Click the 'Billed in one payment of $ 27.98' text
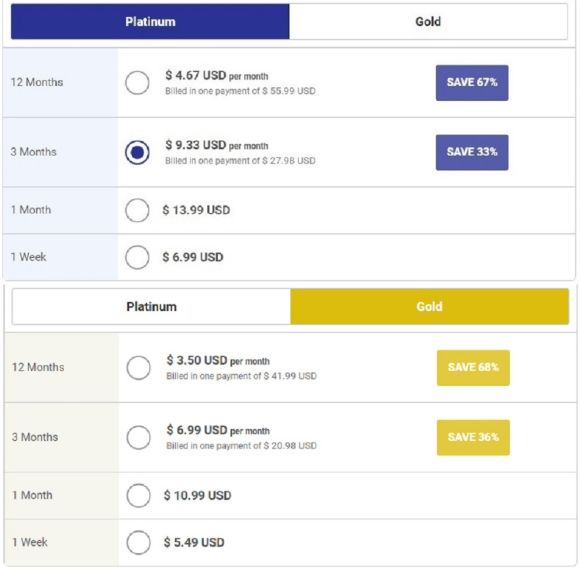Image resolution: width=580 pixels, height=570 pixels. (x=240, y=161)
